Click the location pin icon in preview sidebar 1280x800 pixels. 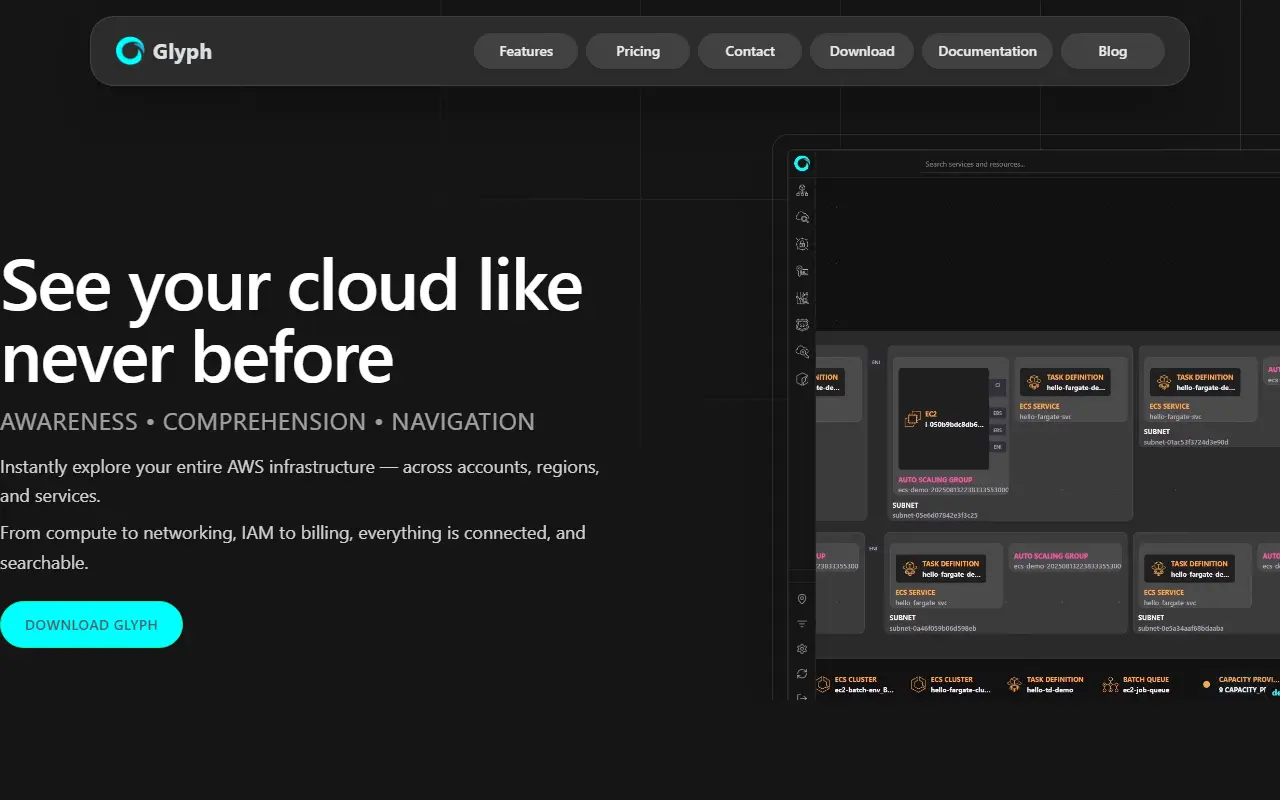point(802,599)
